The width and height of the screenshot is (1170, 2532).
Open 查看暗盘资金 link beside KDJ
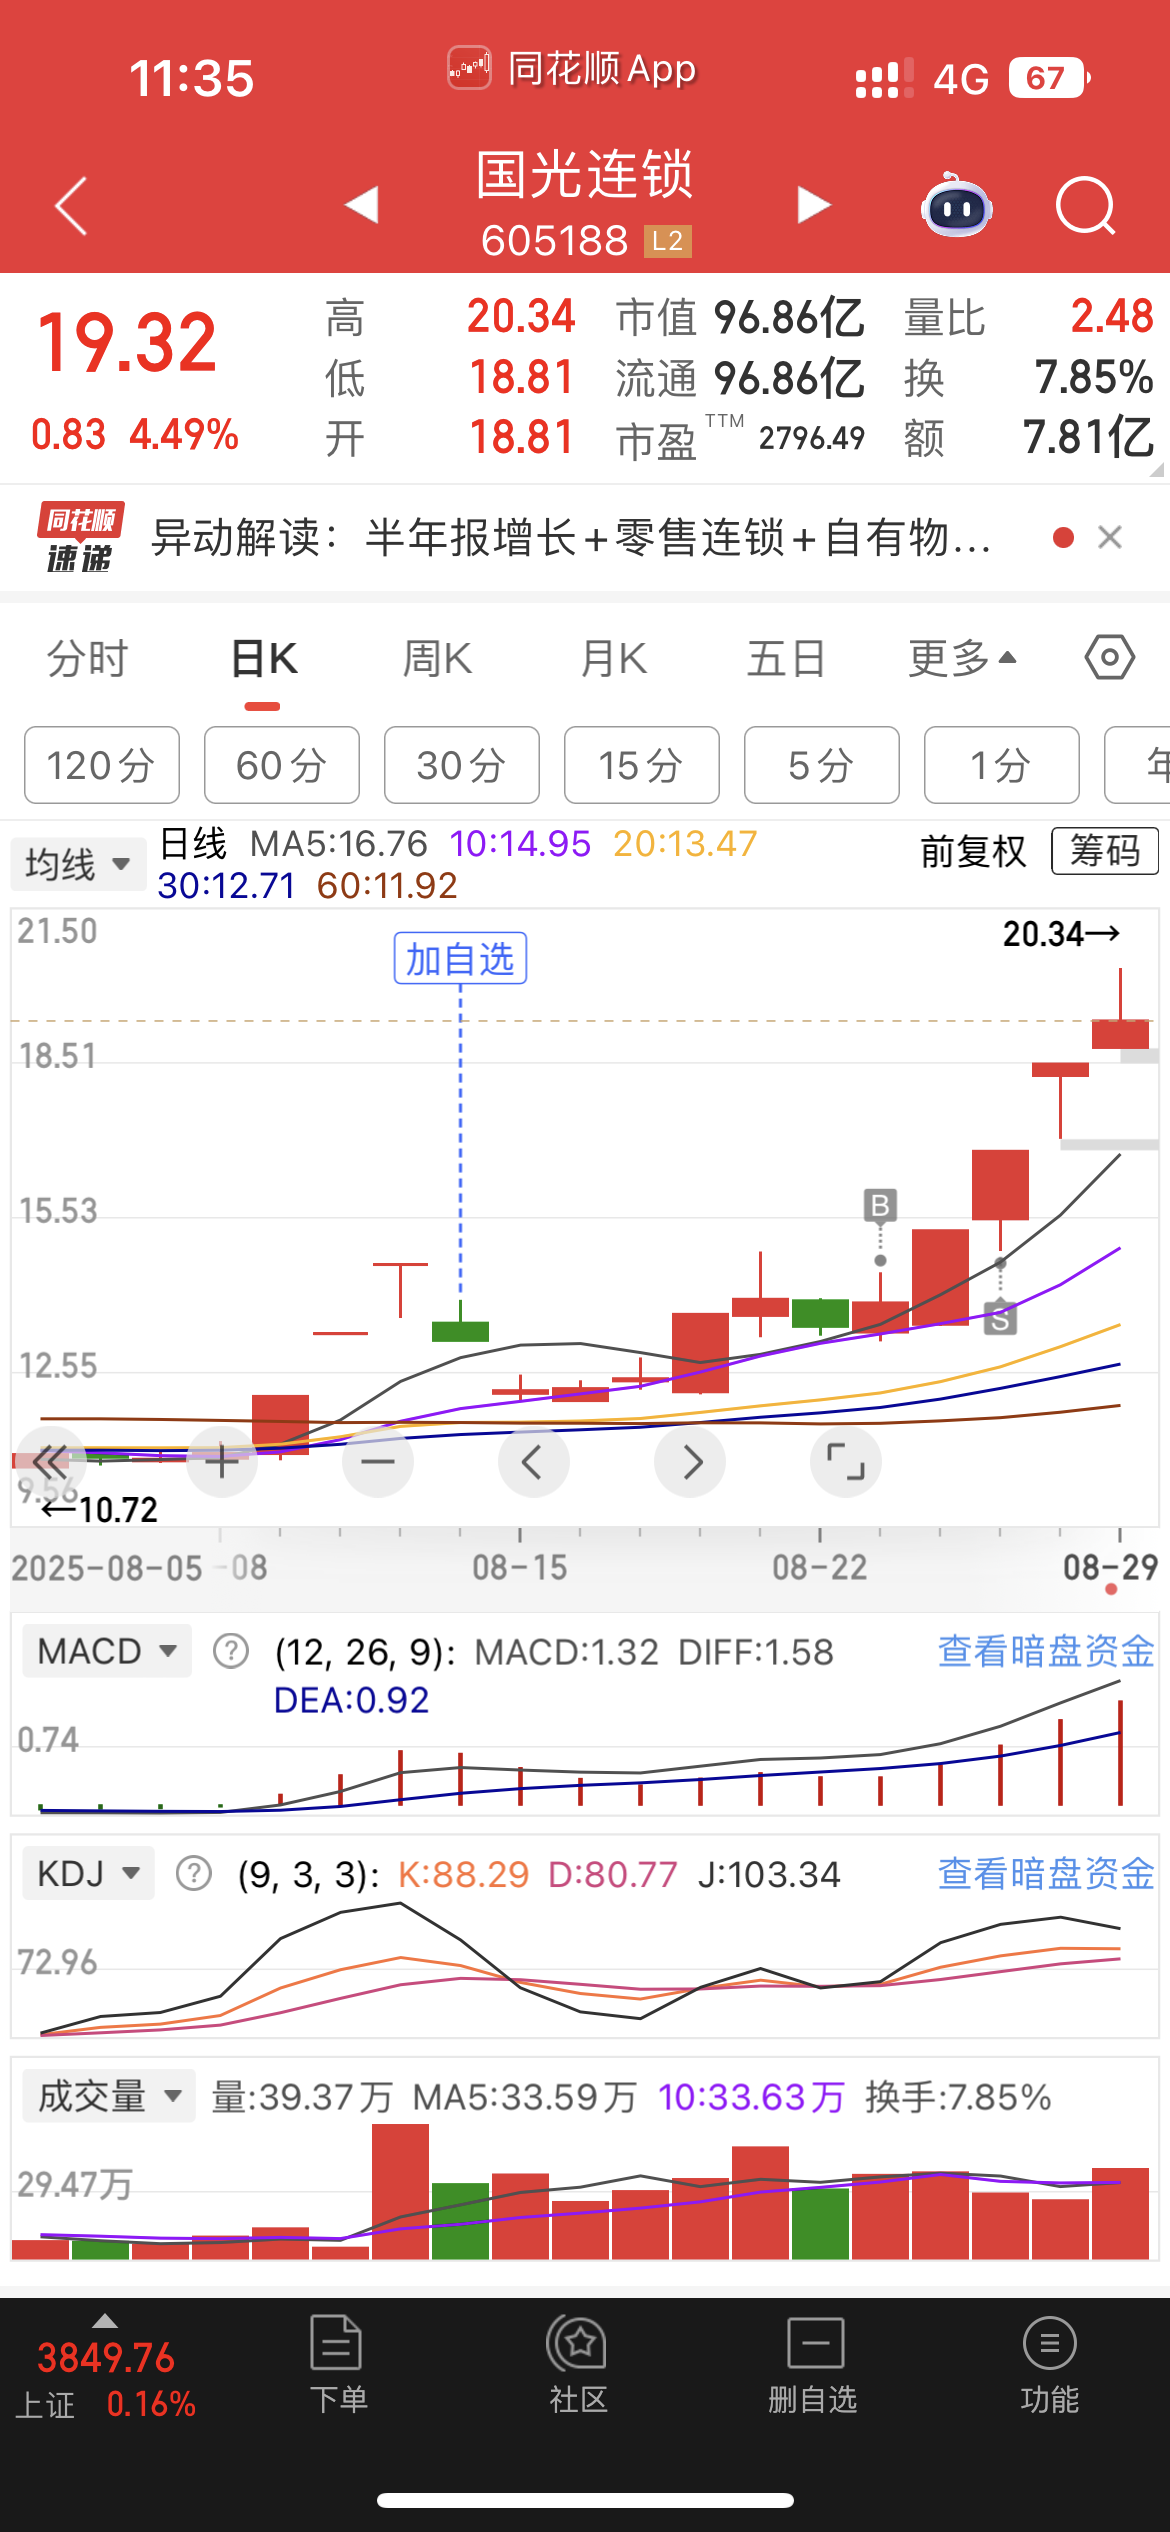coord(1046,1873)
